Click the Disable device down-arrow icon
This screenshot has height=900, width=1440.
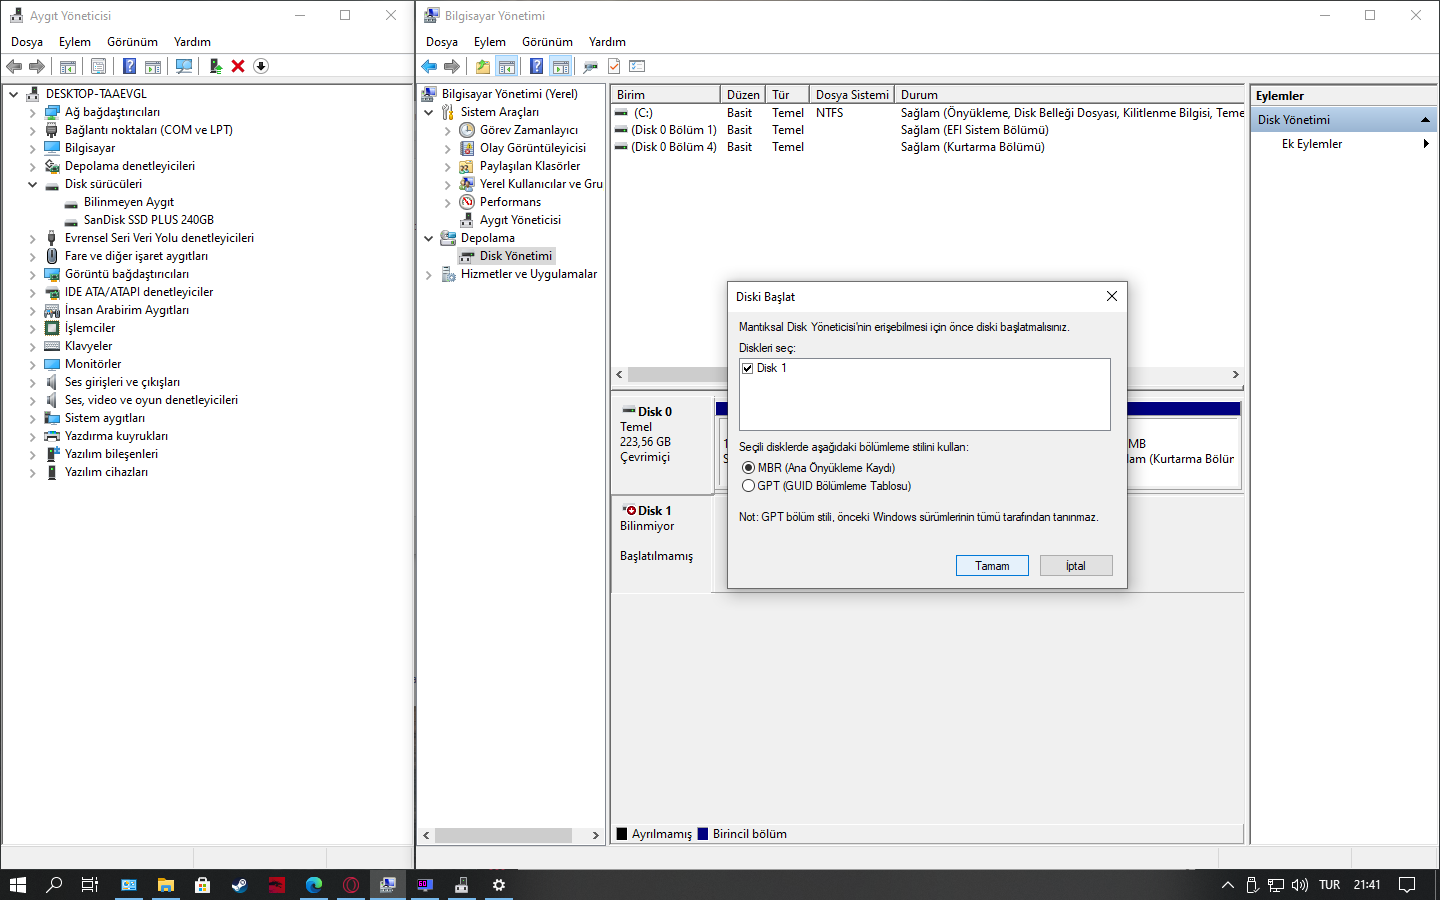pos(261,66)
